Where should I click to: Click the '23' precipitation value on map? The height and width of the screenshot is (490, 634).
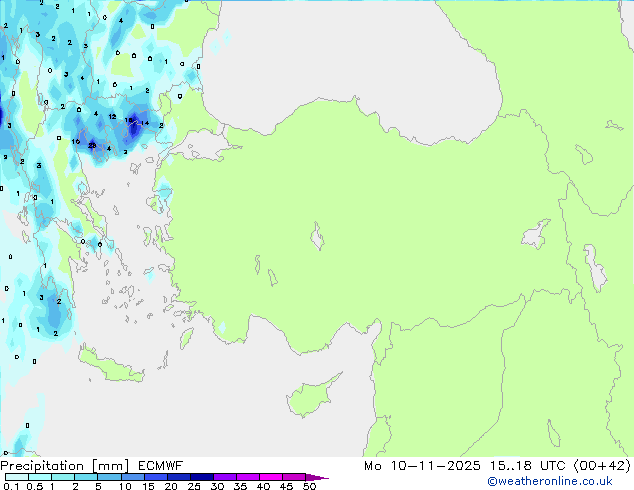point(92,146)
